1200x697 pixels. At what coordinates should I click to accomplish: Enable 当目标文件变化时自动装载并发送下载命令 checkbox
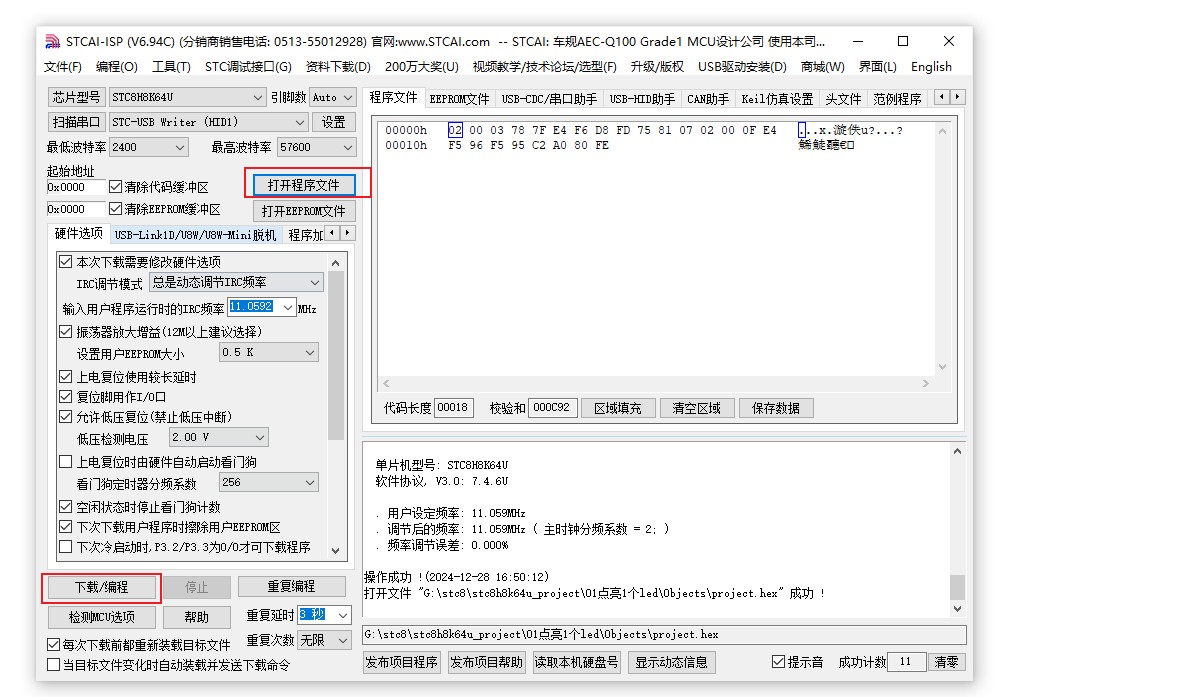pos(54,665)
